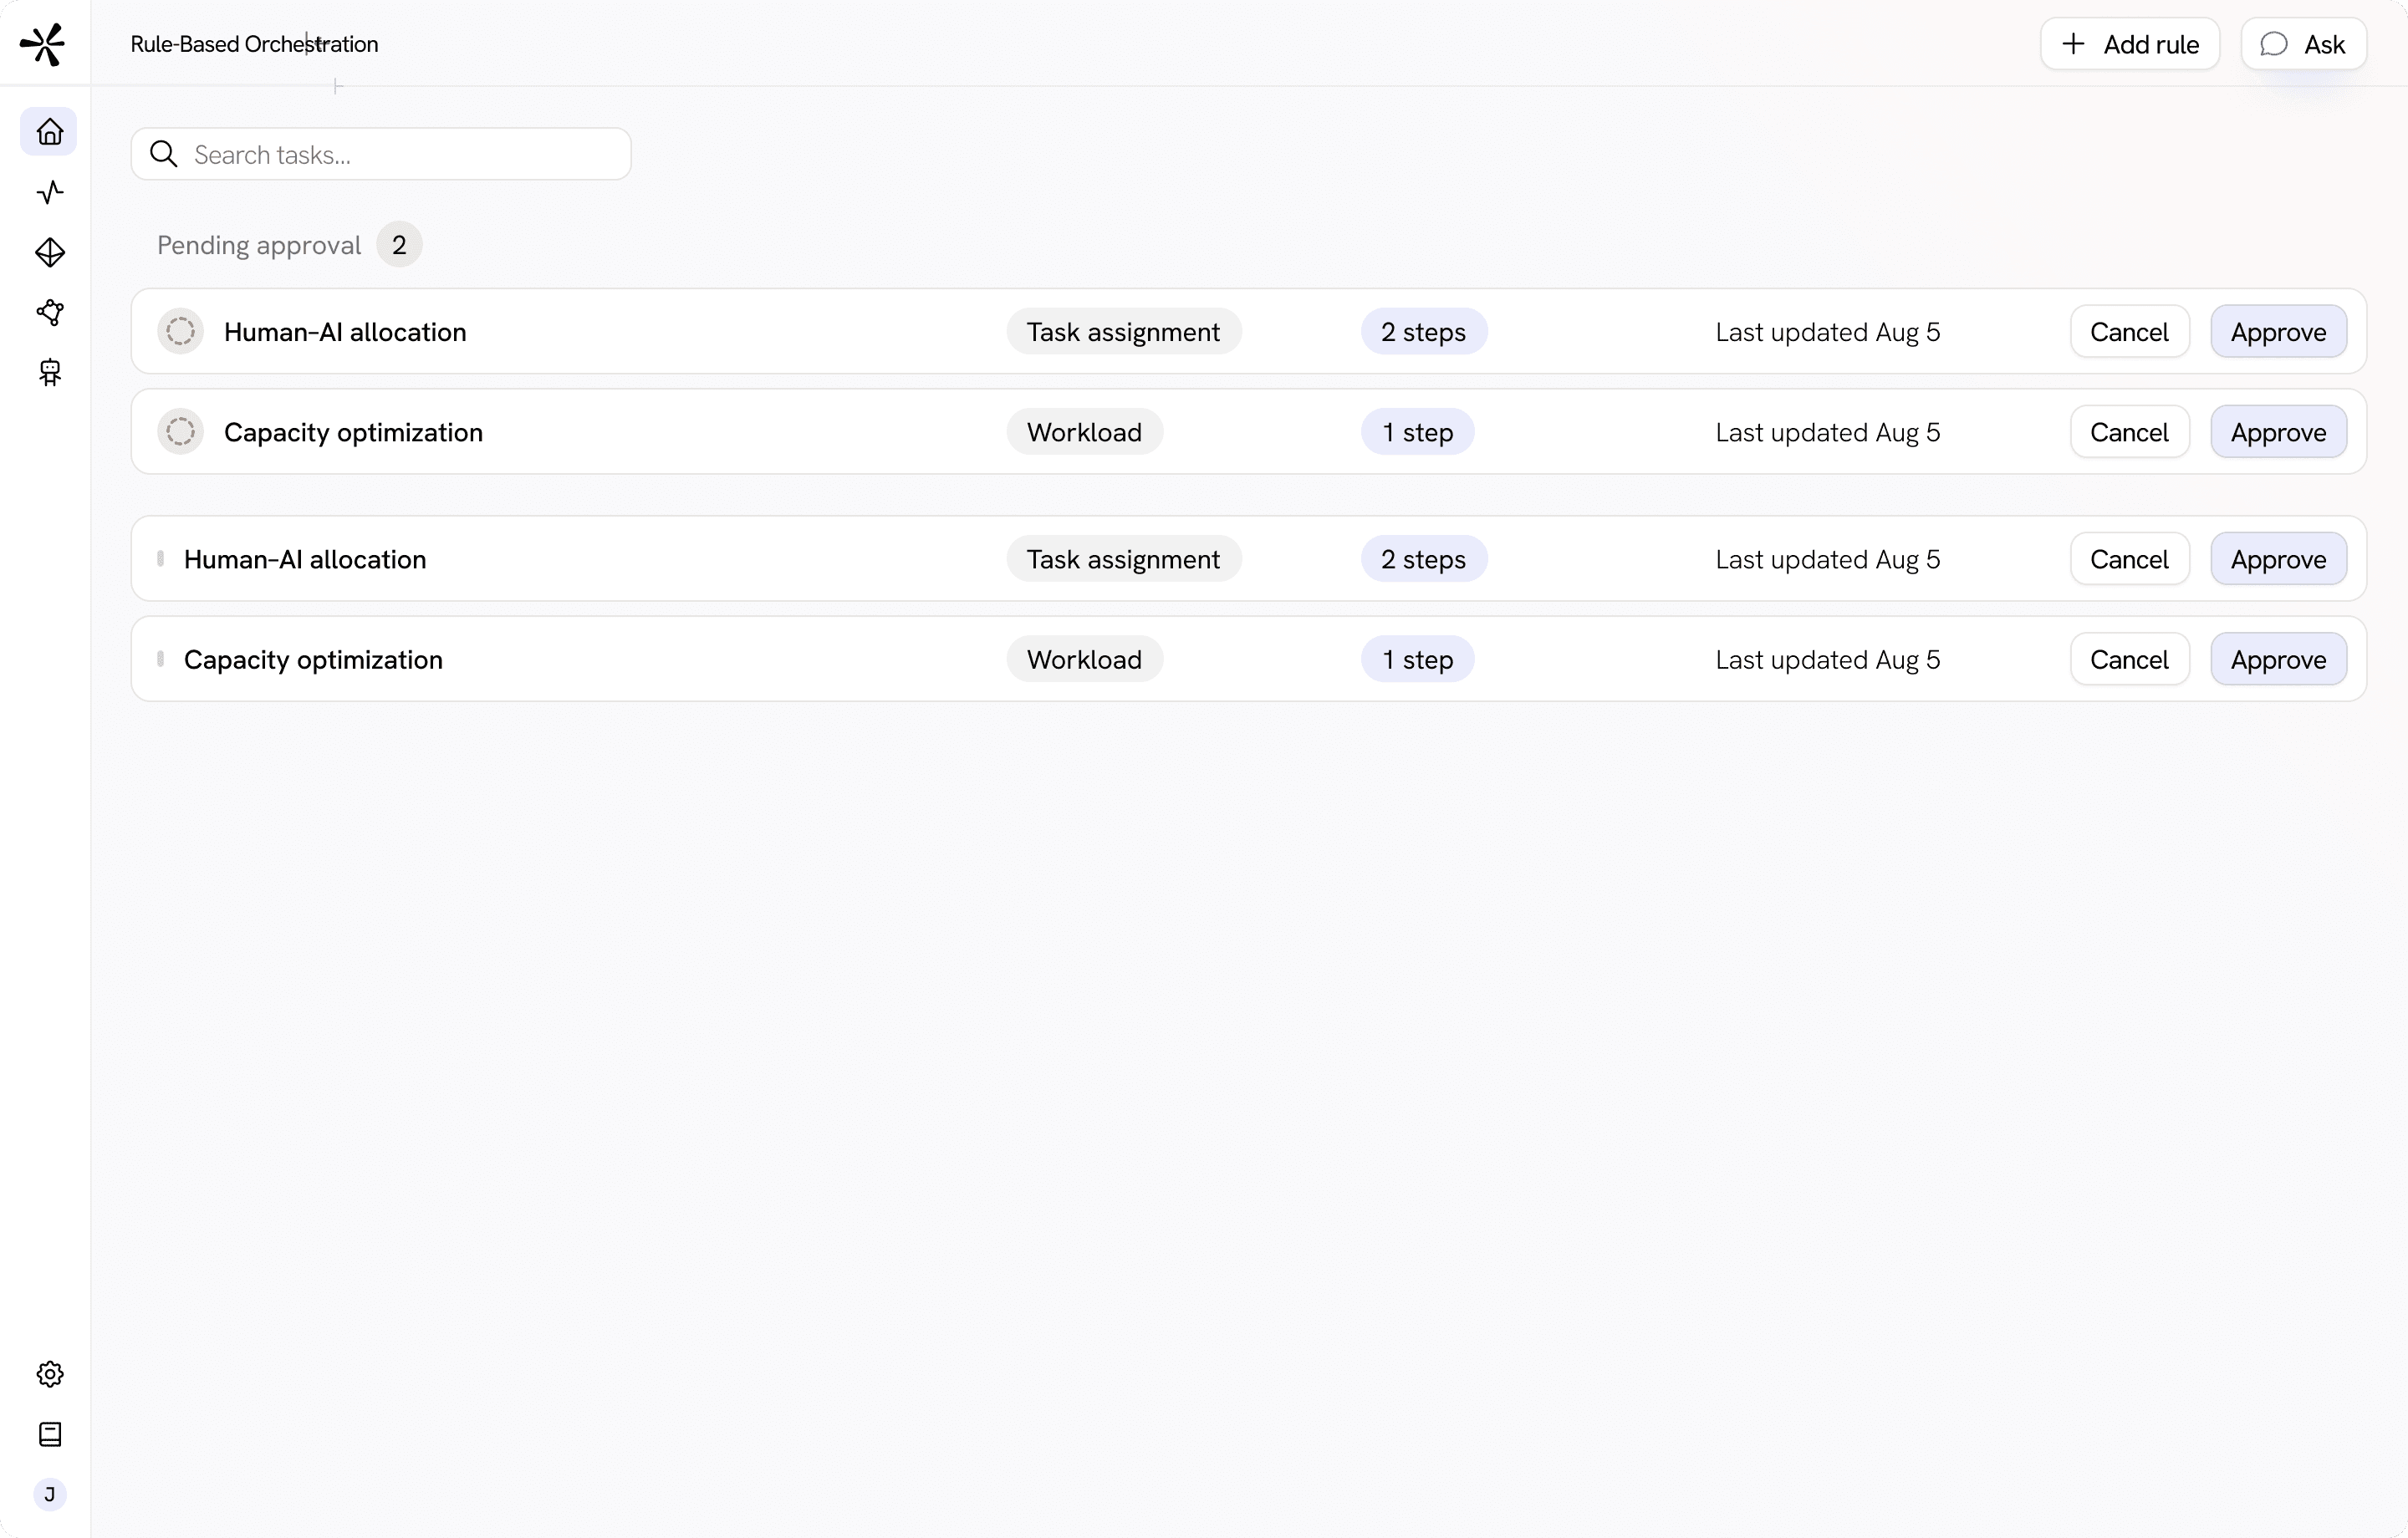The width and height of the screenshot is (2408, 1538).
Task: Click Add rule button
Action: tap(2129, 44)
